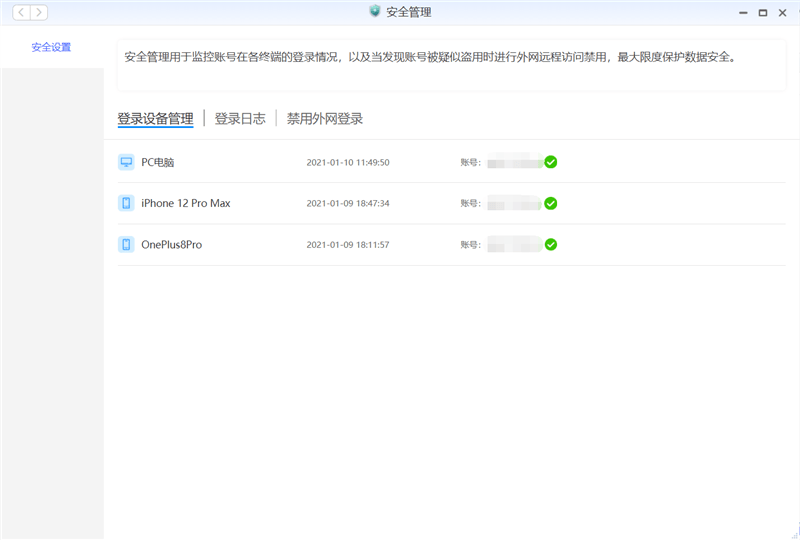Click the PC电脑 monitor icon
The width and height of the screenshot is (800, 540).
pos(126,162)
